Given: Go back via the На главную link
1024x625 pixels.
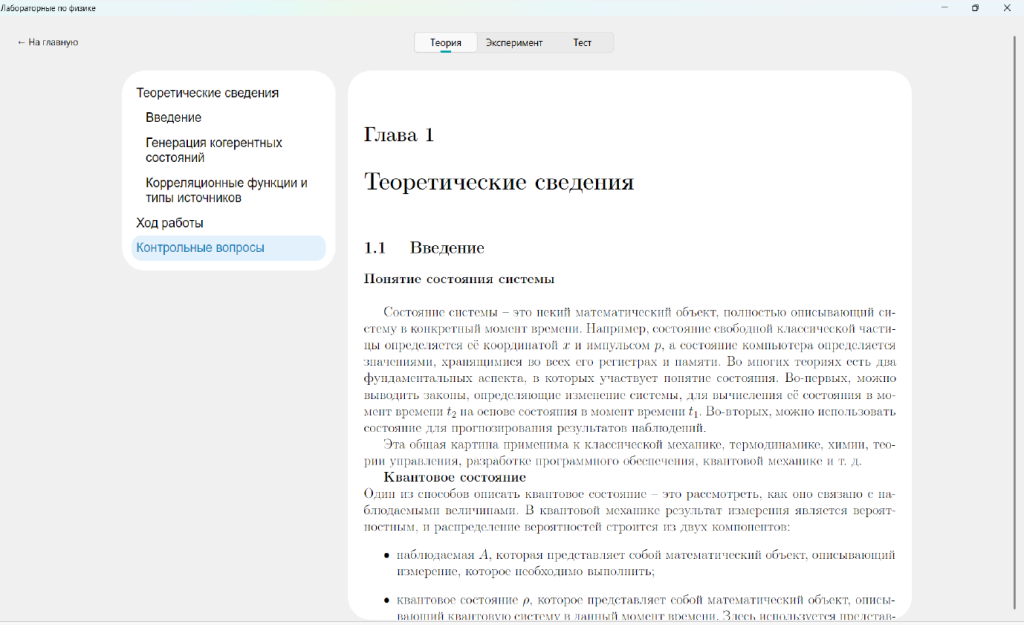Looking at the screenshot, I should click(x=48, y=43).
